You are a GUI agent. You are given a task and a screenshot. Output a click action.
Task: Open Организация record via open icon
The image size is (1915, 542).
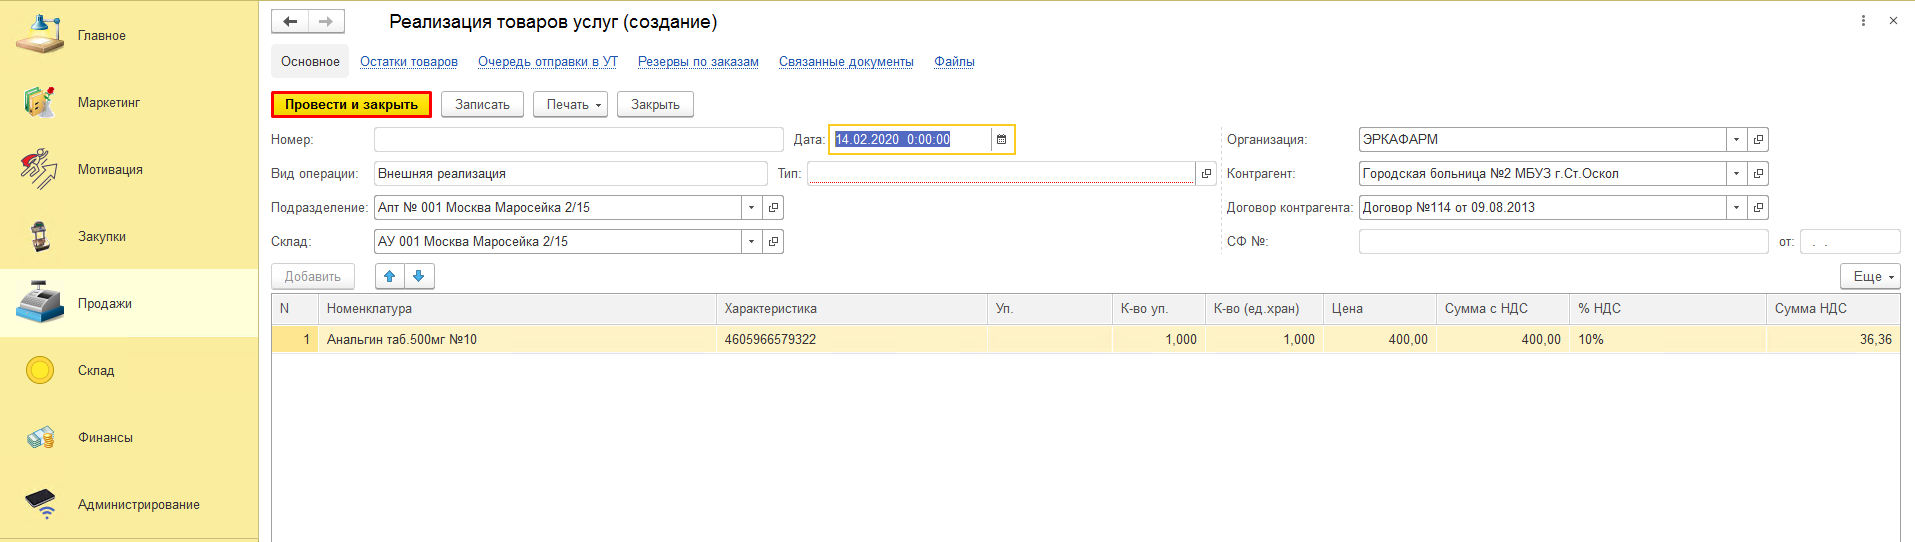pyautogui.click(x=1758, y=140)
